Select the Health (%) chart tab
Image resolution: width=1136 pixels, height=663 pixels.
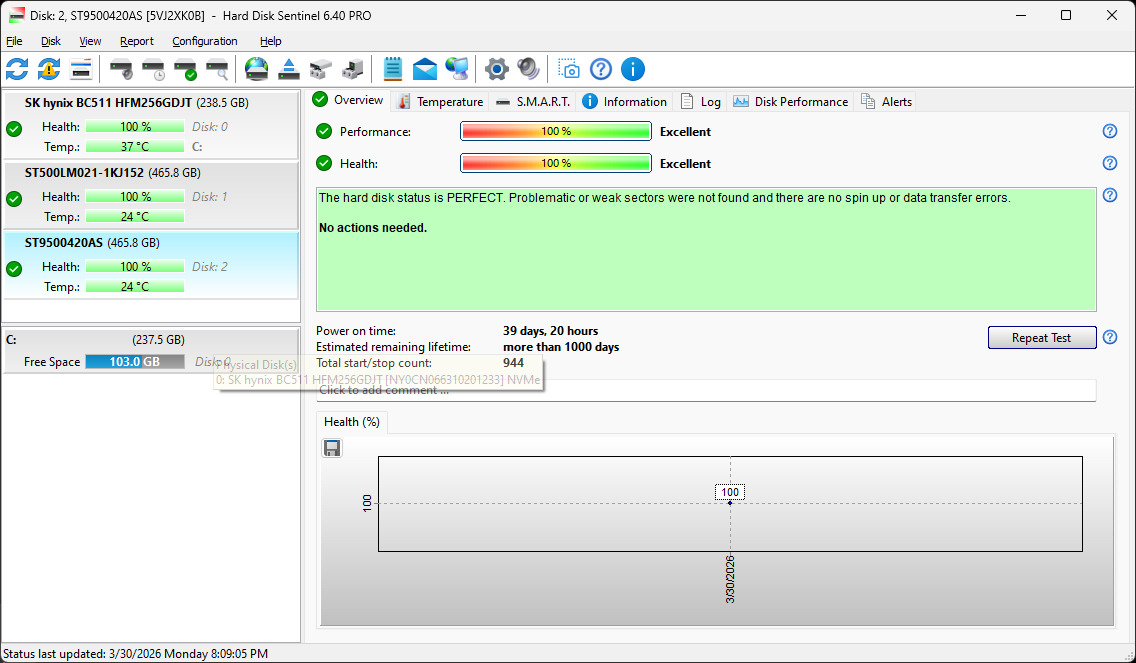click(x=352, y=422)
